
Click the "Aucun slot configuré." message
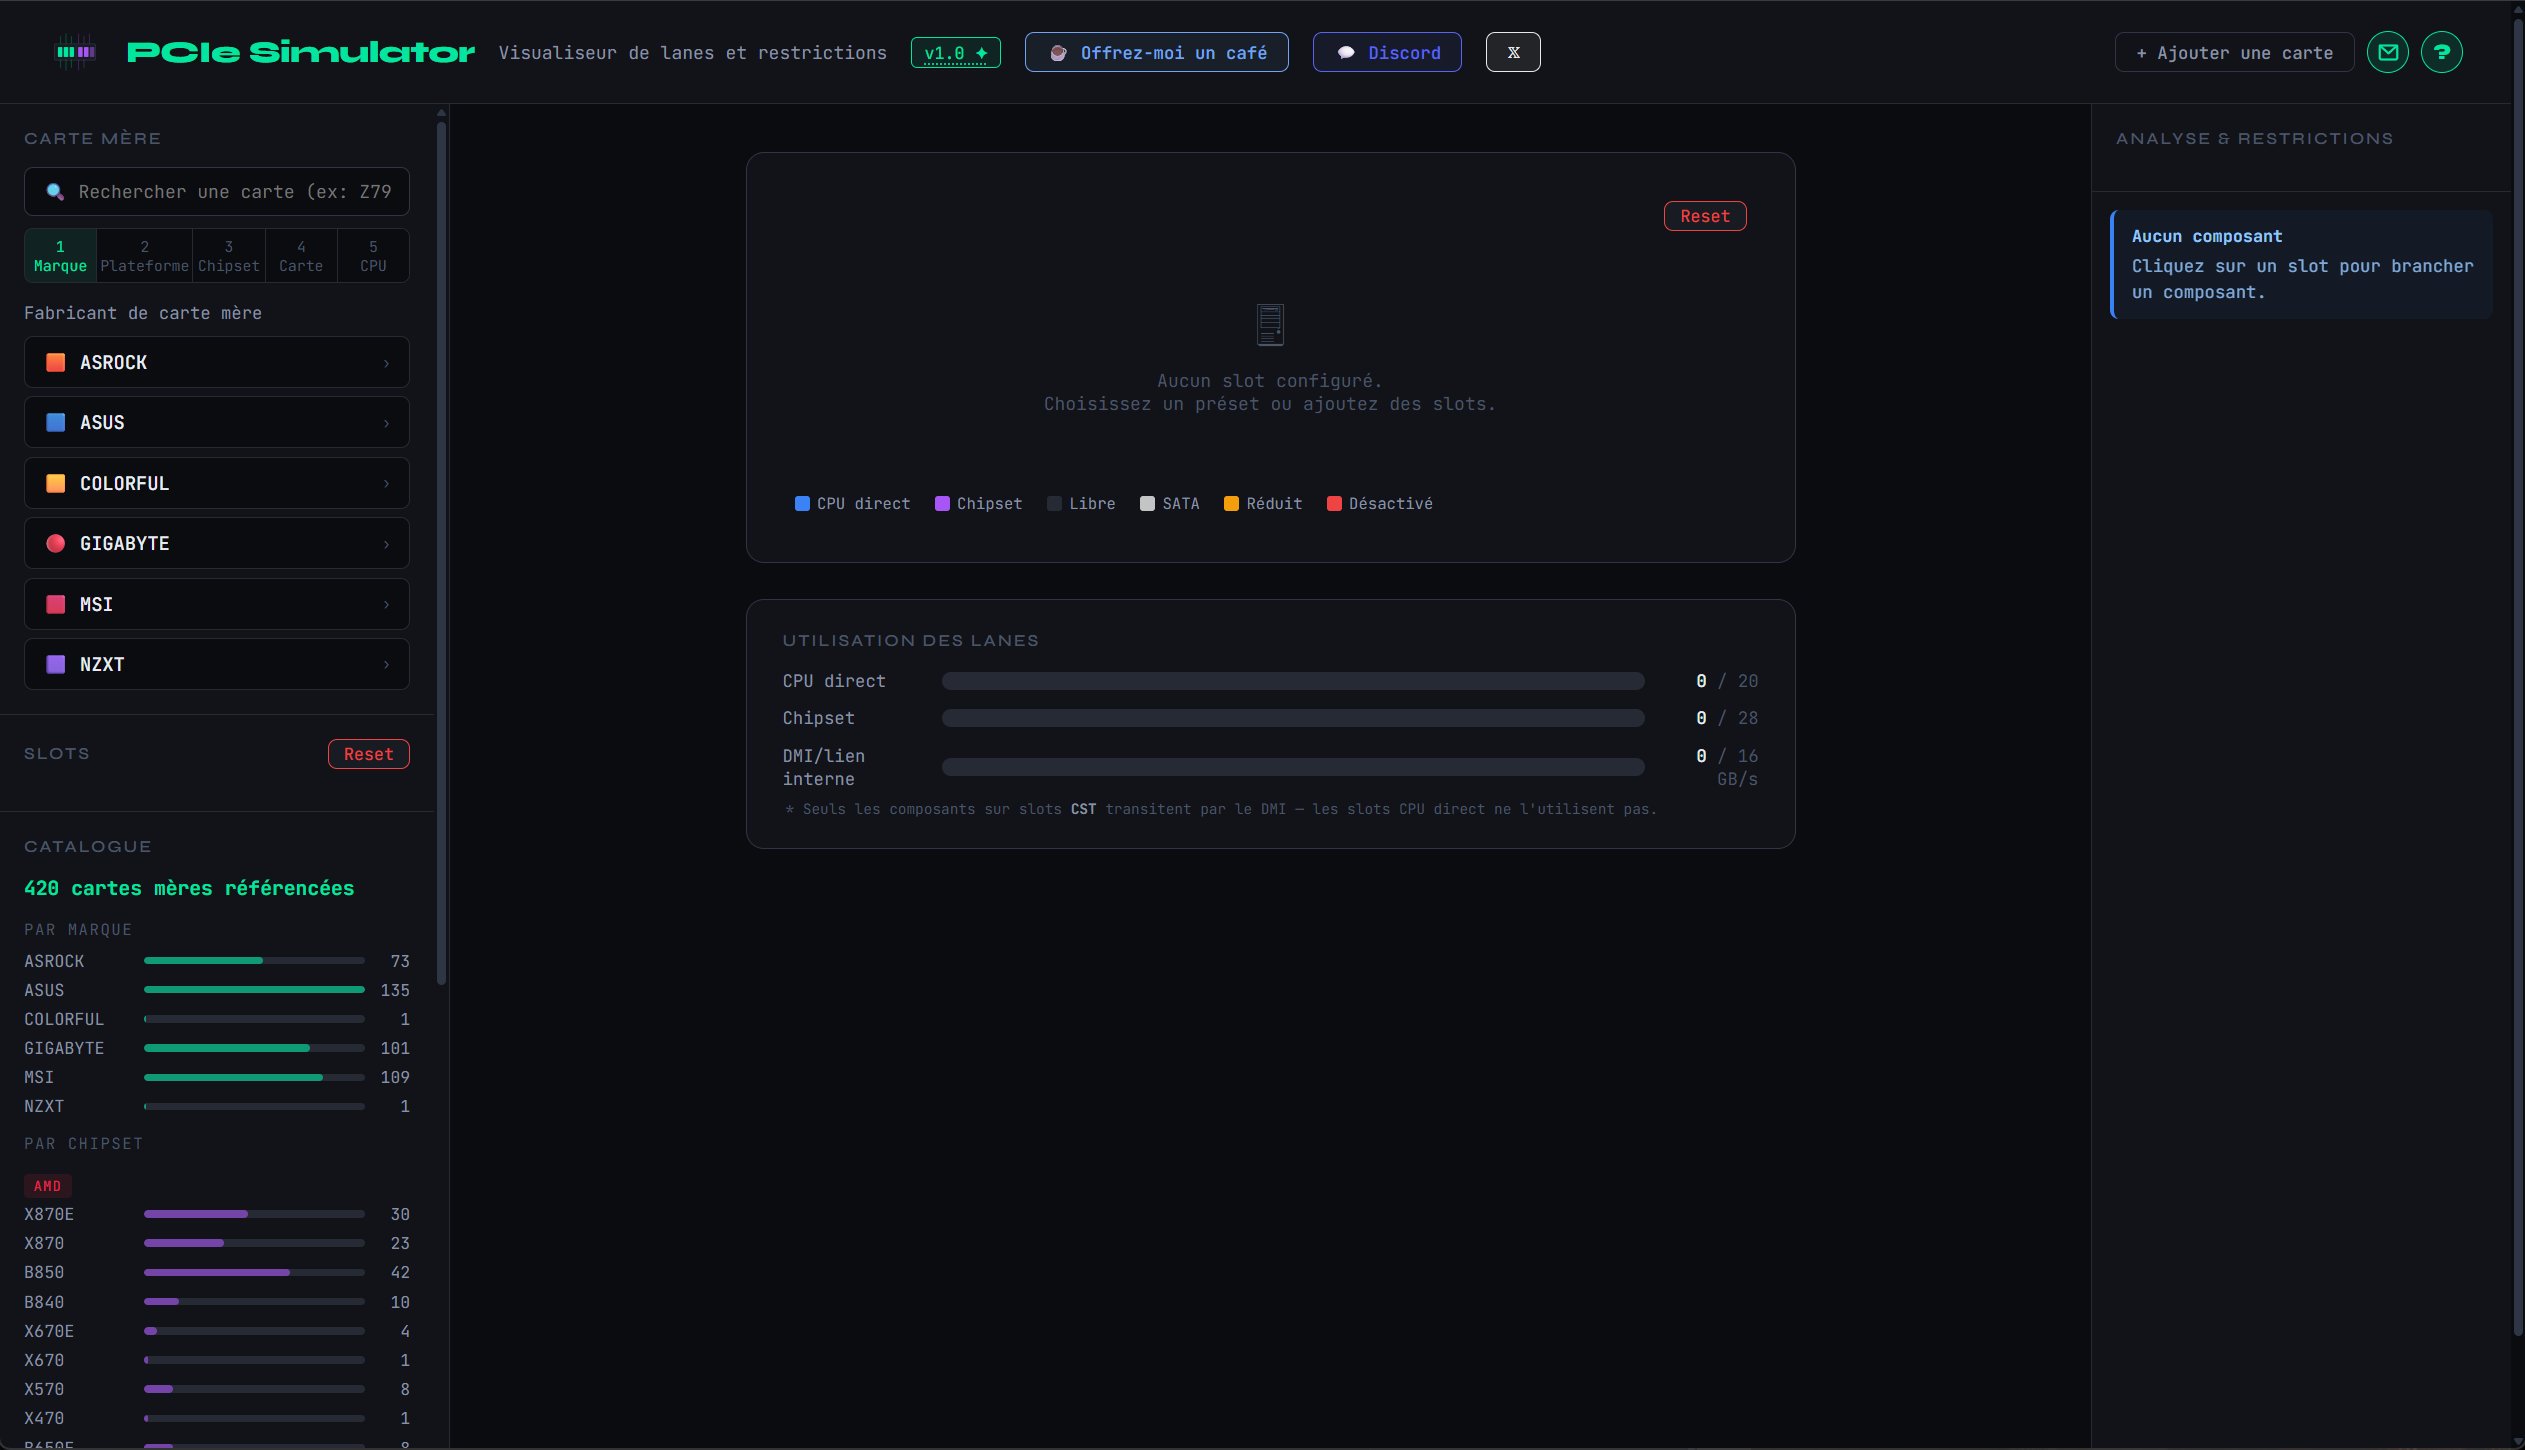[x=1270, y=381]
